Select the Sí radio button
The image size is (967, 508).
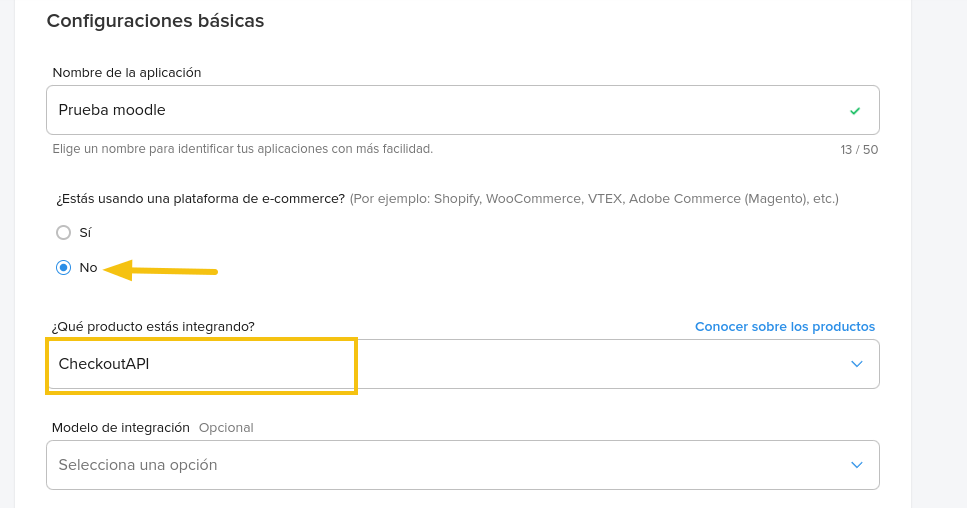[64, 233]
